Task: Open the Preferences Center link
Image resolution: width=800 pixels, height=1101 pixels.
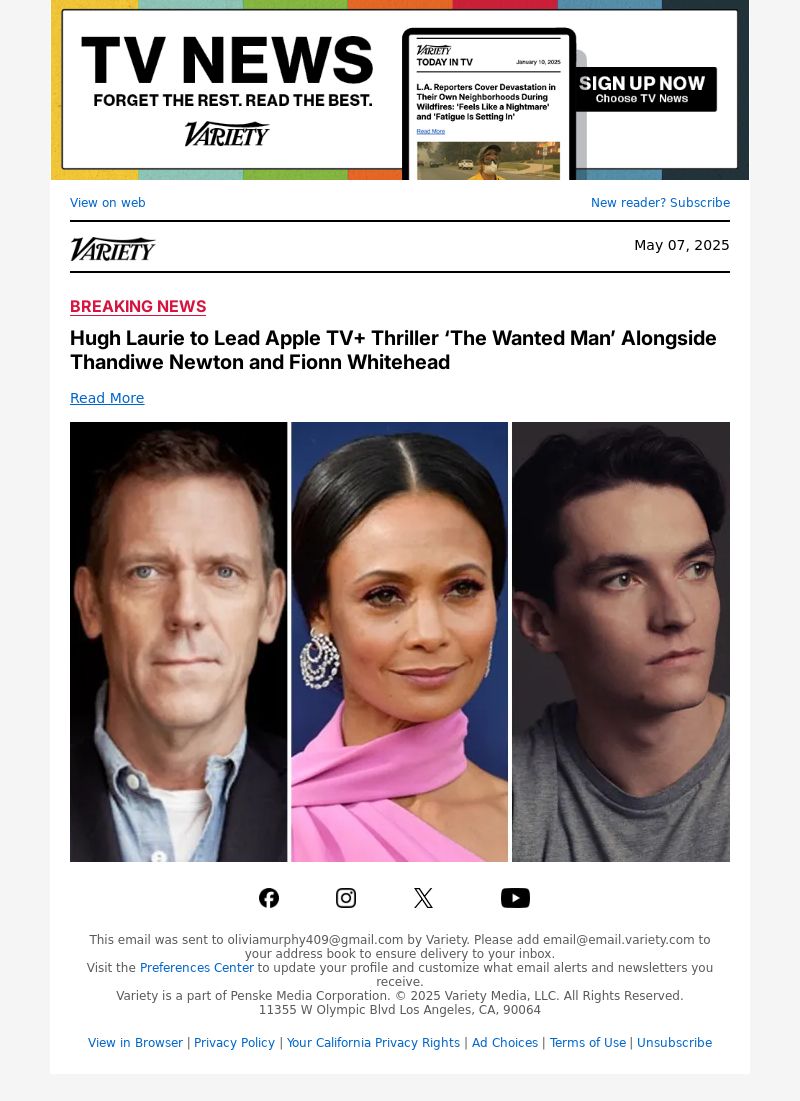Action: pos(197,968)
